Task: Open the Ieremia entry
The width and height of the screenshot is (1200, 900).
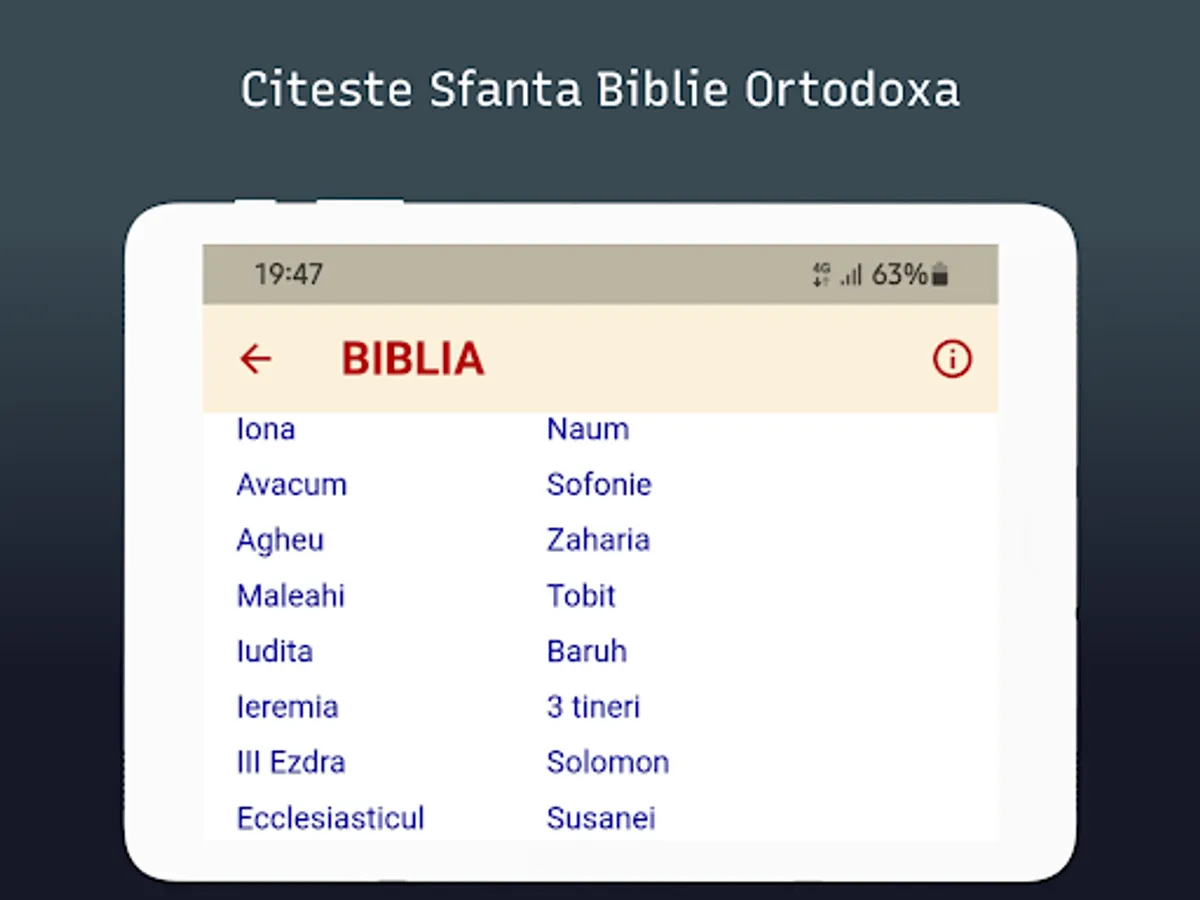Action: 287,707
